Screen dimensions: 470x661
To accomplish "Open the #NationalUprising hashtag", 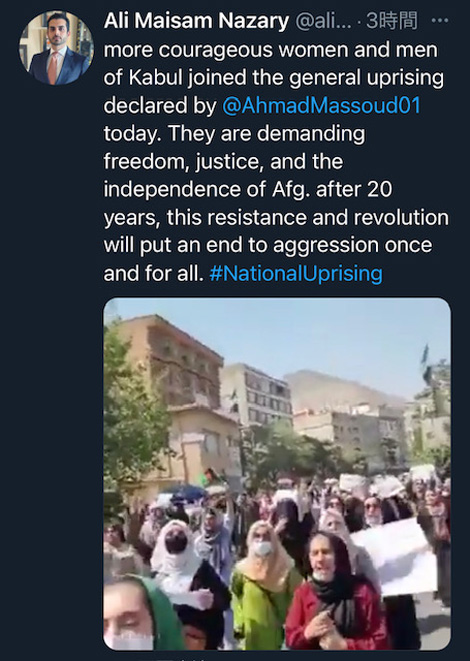I will pos(296,273).
